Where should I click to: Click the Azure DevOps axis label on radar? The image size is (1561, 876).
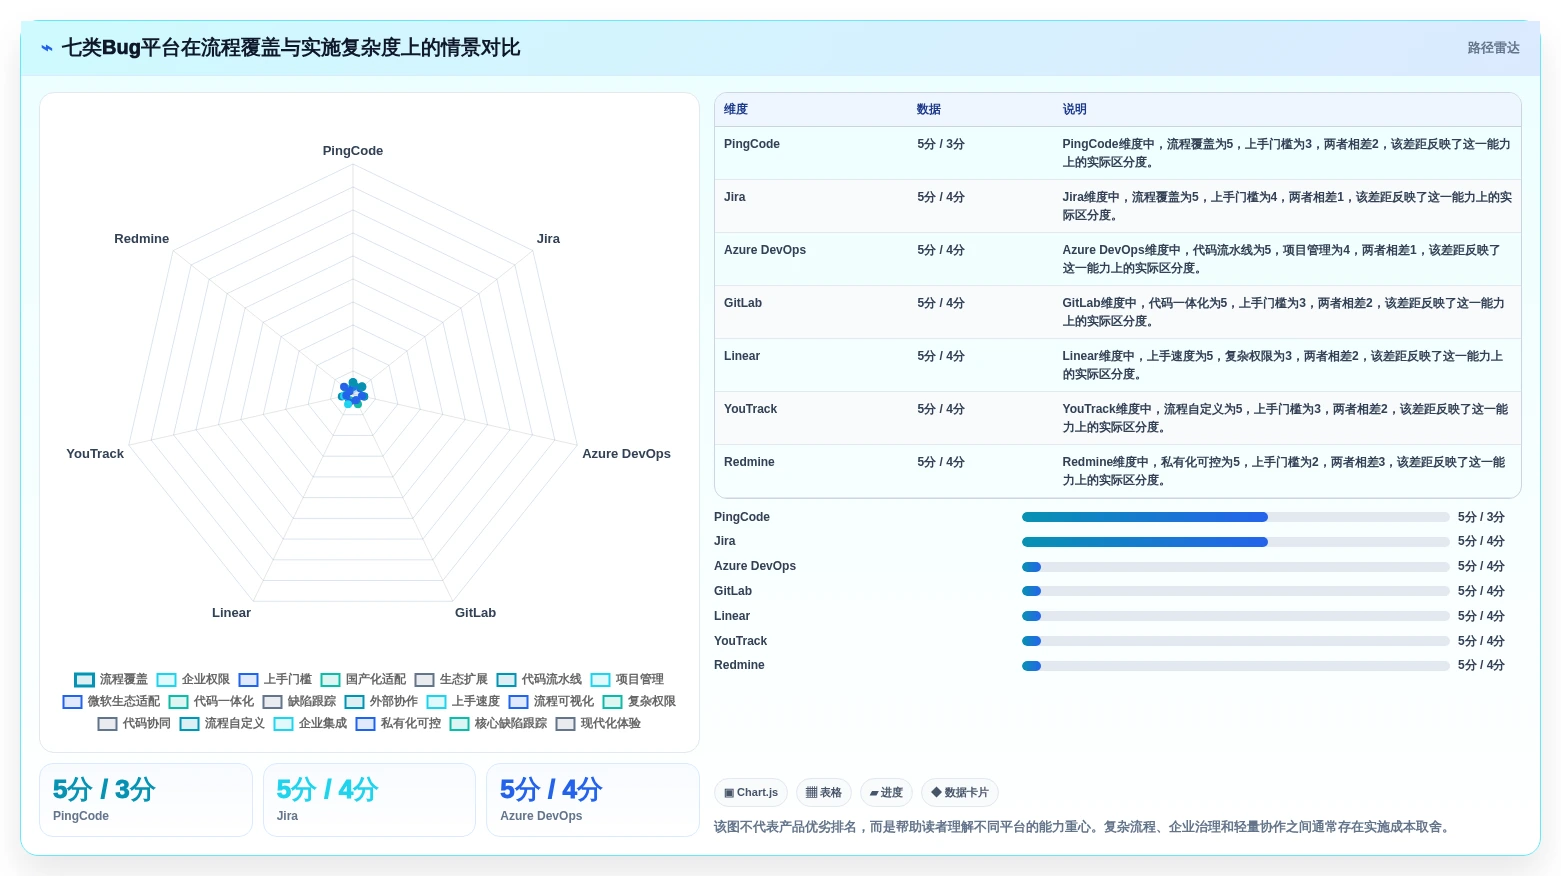click(626, 454)
